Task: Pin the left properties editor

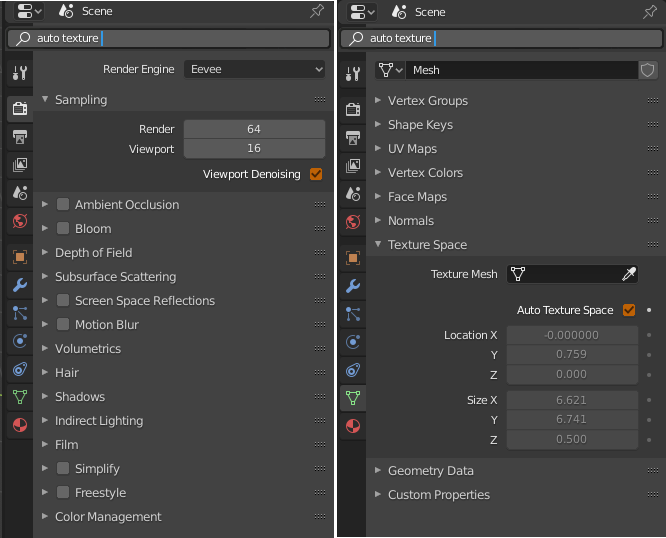Action: [317, 11]
